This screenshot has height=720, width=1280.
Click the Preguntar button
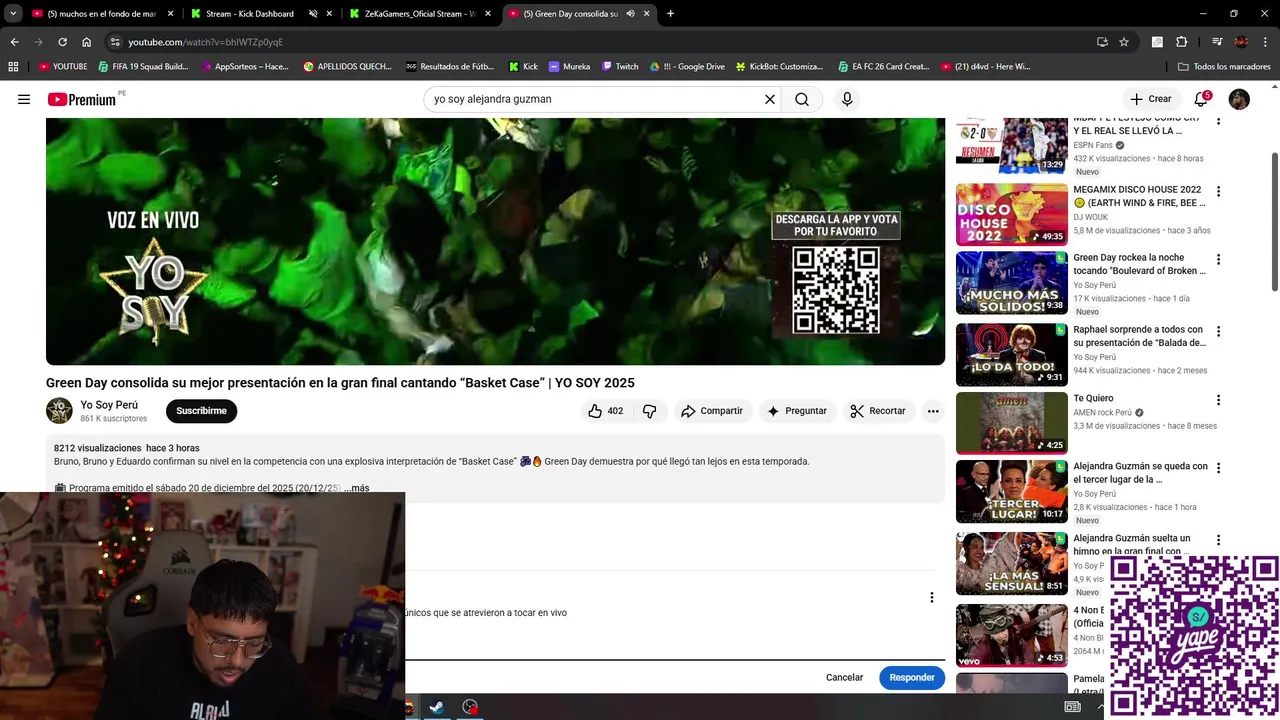(796, 411)
